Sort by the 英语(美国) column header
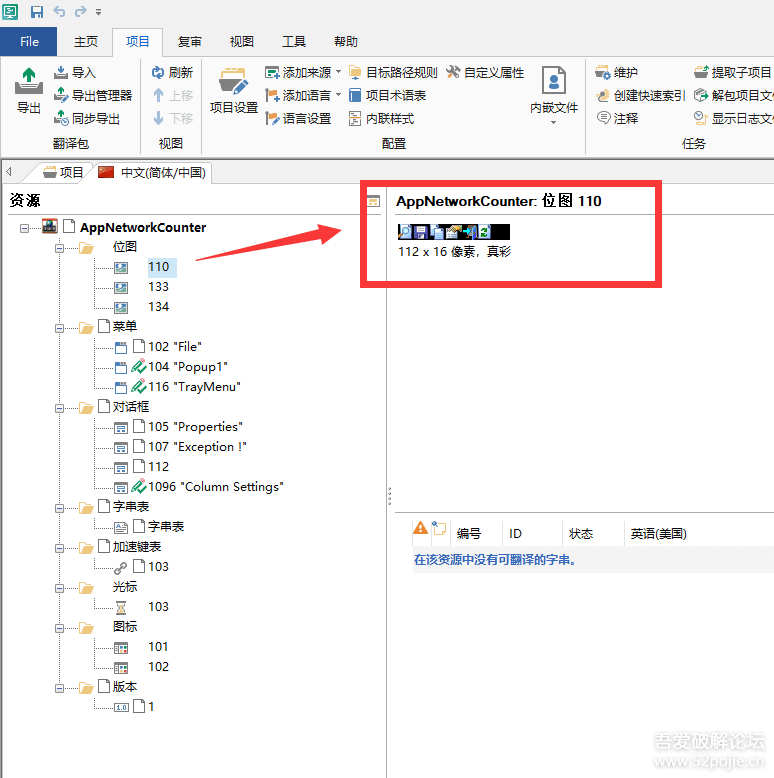This screenshot has height=778, width=774. pyautogui.click(x=658, y=534)
